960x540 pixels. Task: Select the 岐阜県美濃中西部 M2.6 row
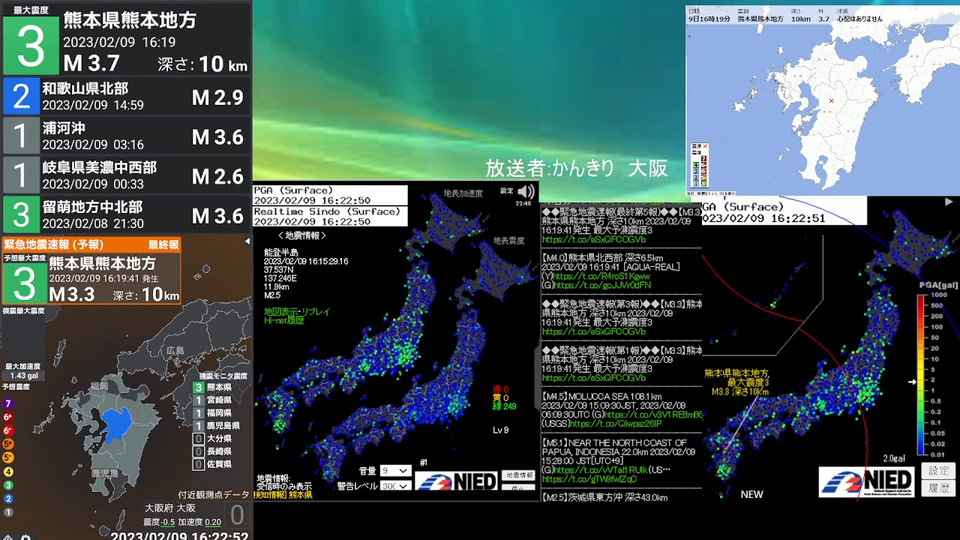tap(126, 175)
